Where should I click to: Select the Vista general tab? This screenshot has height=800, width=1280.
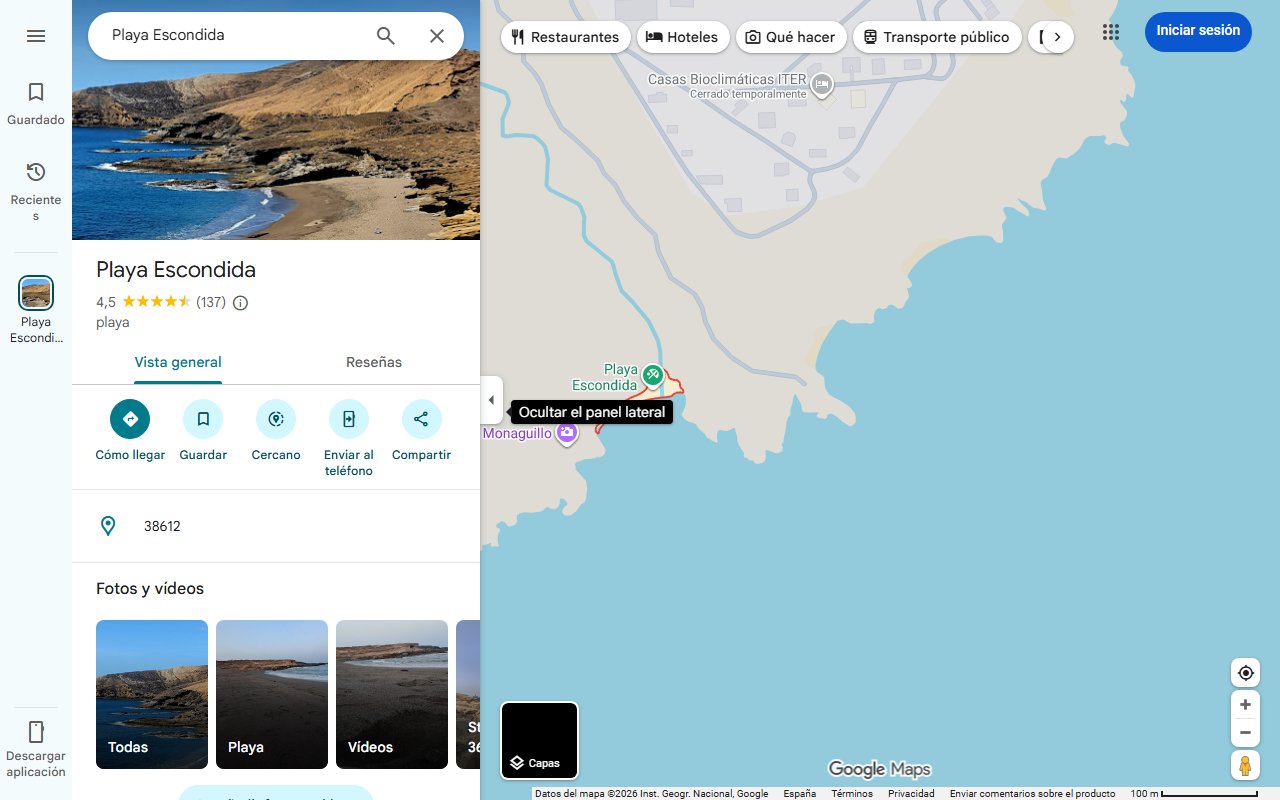(178, 362)
